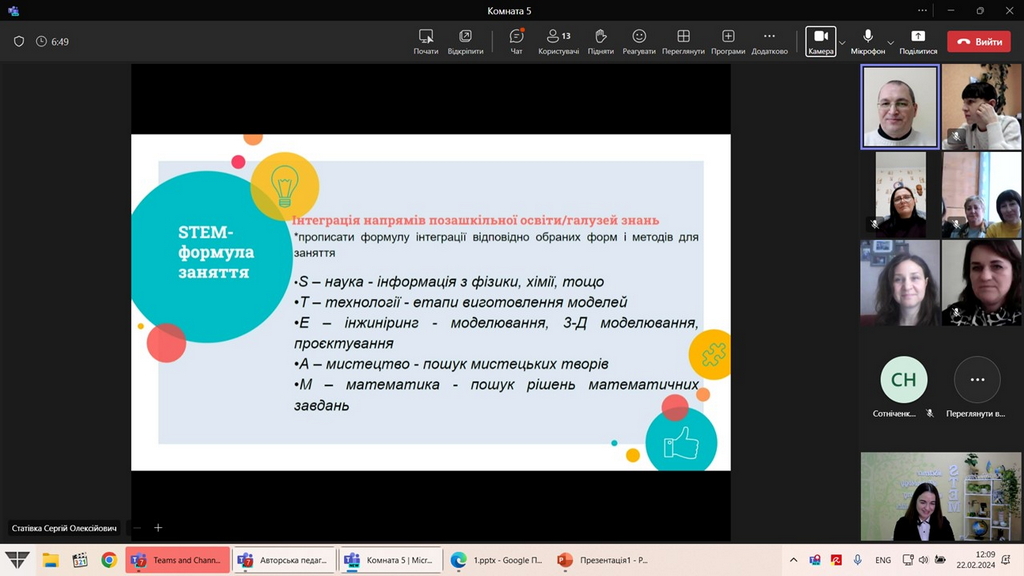This screenshot has height=576, width=1024.
Task: Open the More (Додатково) actions menu
Action: tap(769, 41)
